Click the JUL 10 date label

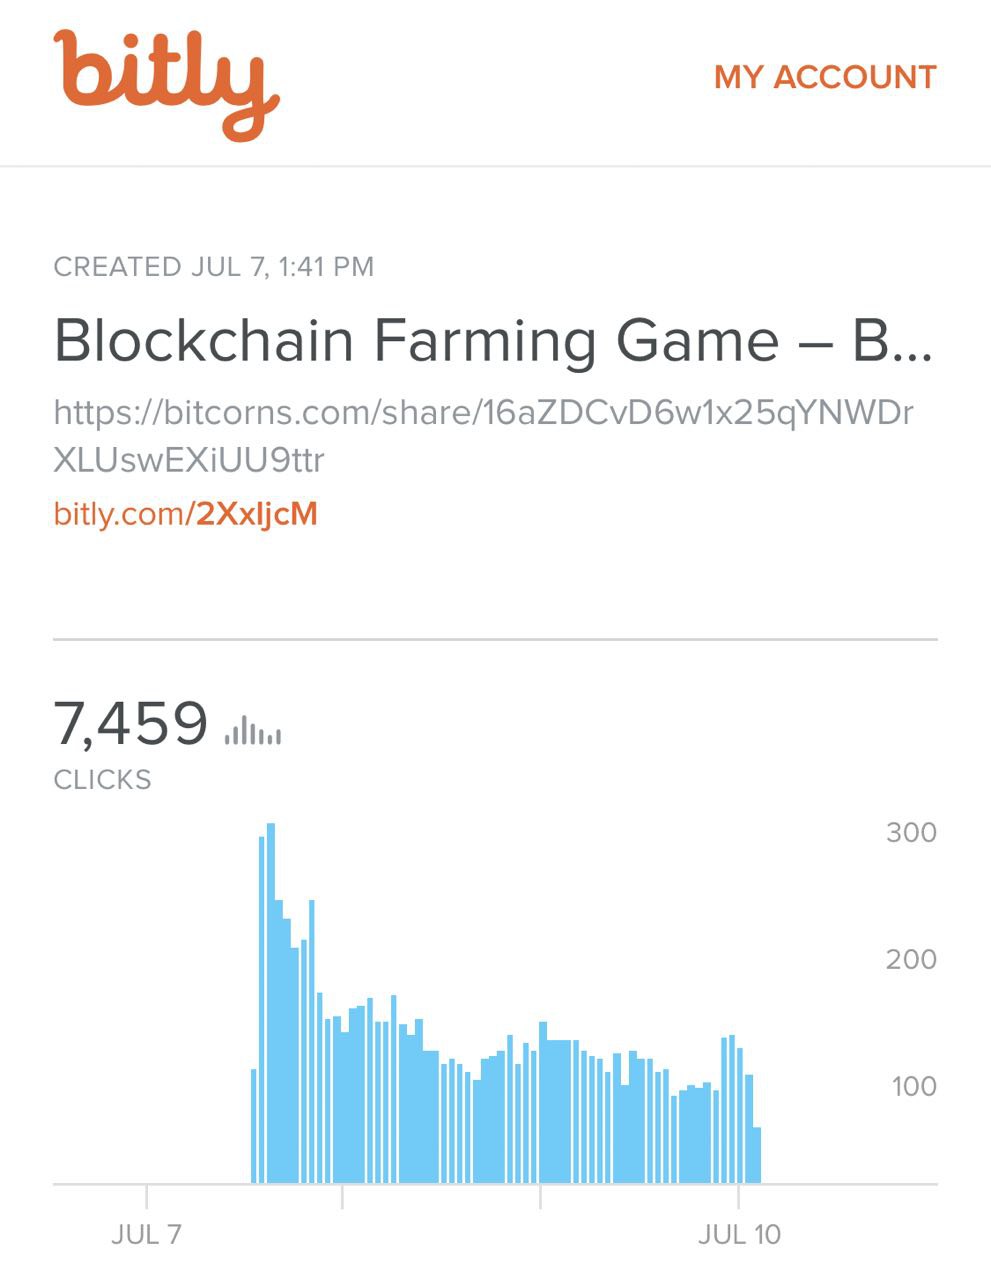pos(739,1234)
